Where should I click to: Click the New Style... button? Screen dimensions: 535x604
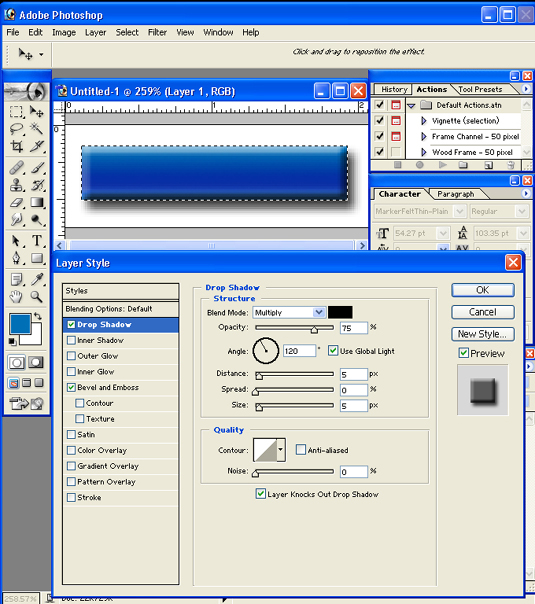point(483,334)
